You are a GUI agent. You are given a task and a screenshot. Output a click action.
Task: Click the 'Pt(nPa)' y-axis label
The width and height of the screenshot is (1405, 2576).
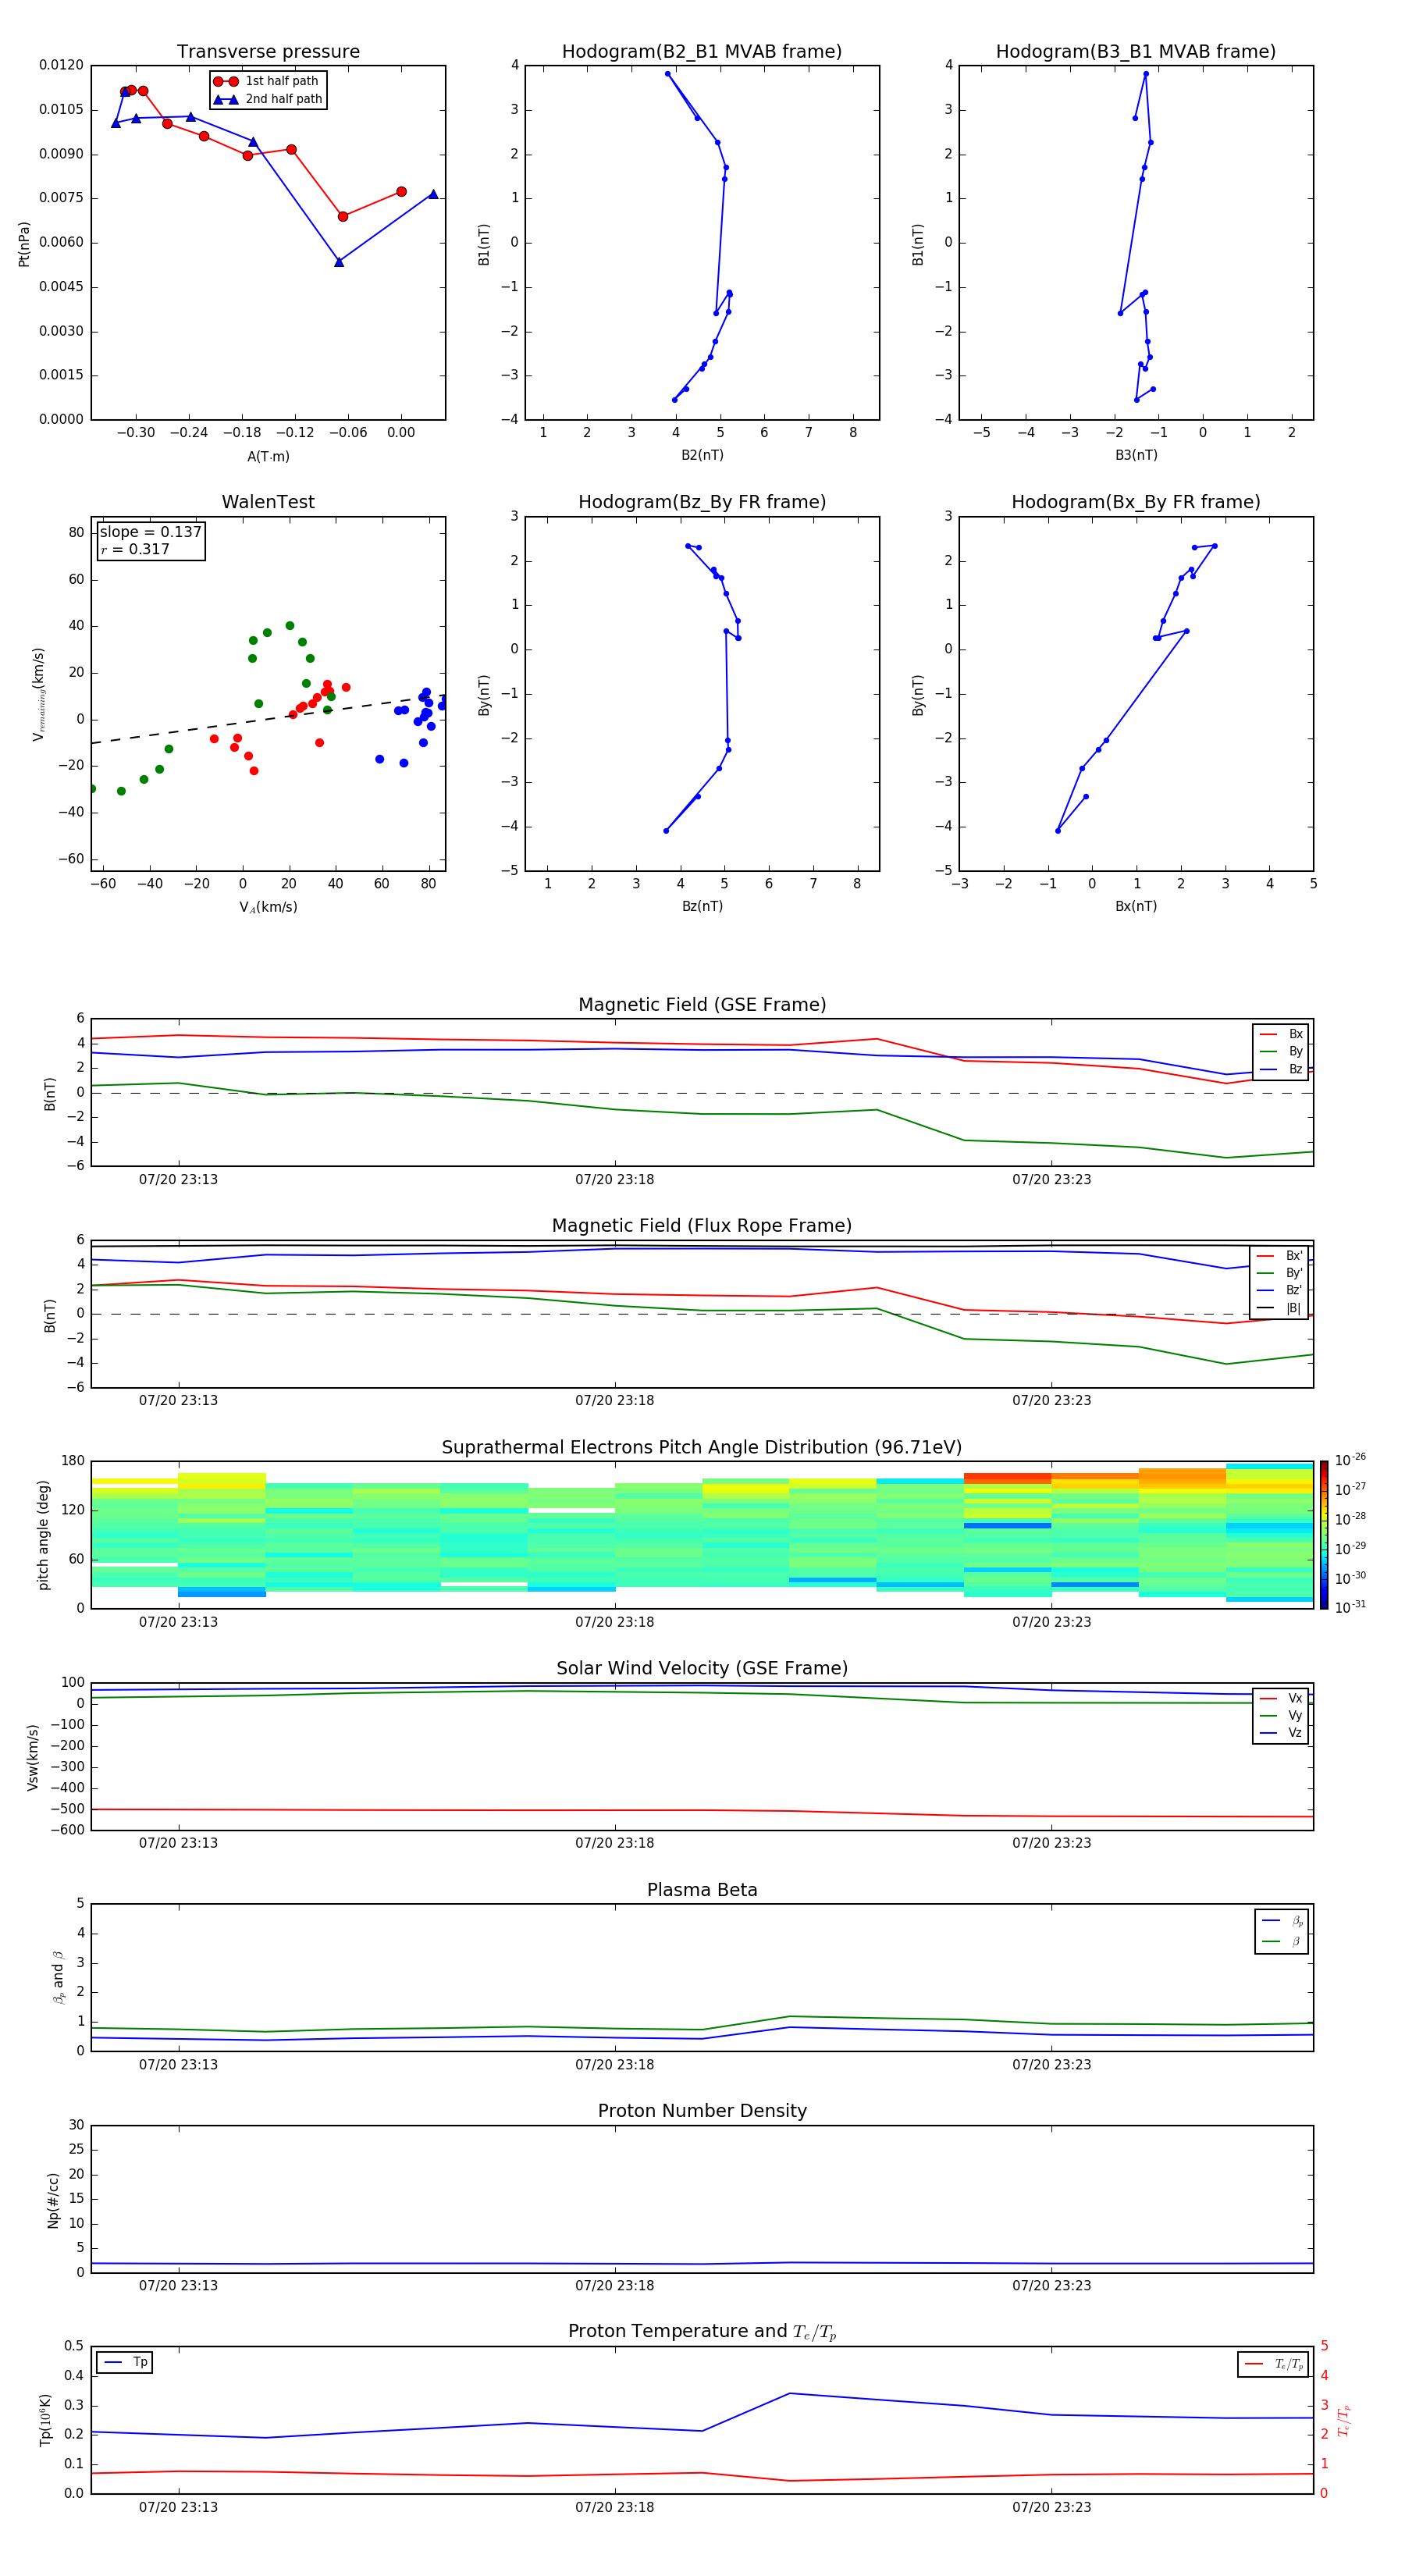point(24,243)
